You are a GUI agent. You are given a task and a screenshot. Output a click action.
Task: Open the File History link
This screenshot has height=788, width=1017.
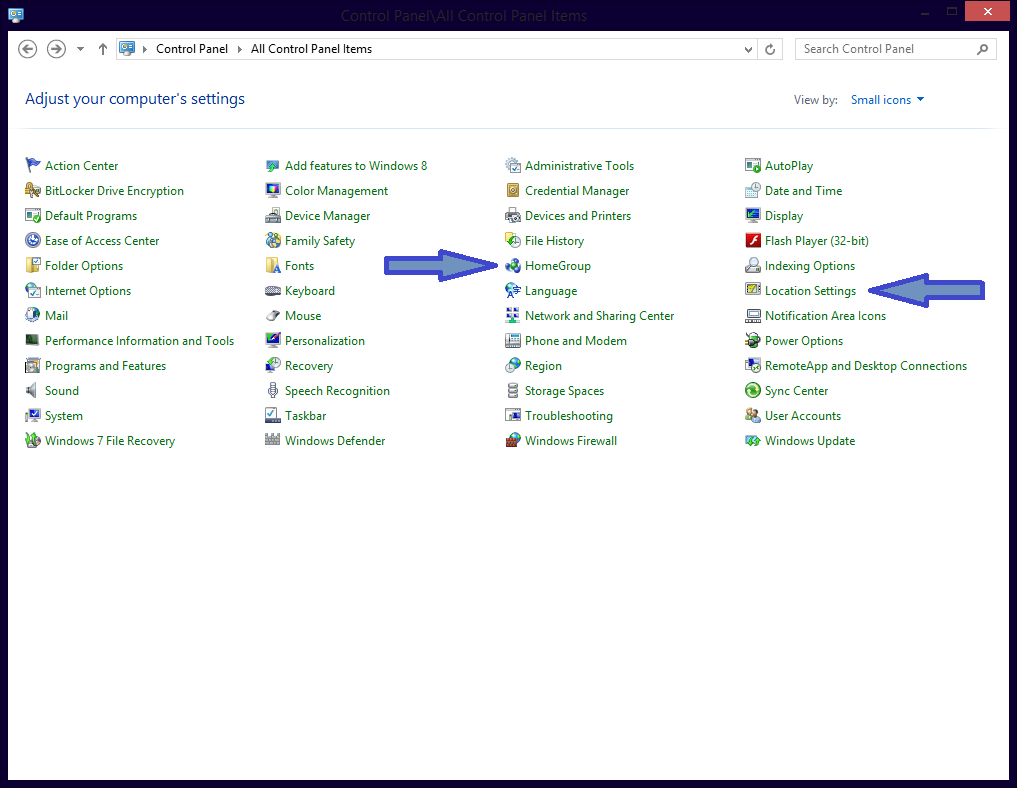[554, 241]
